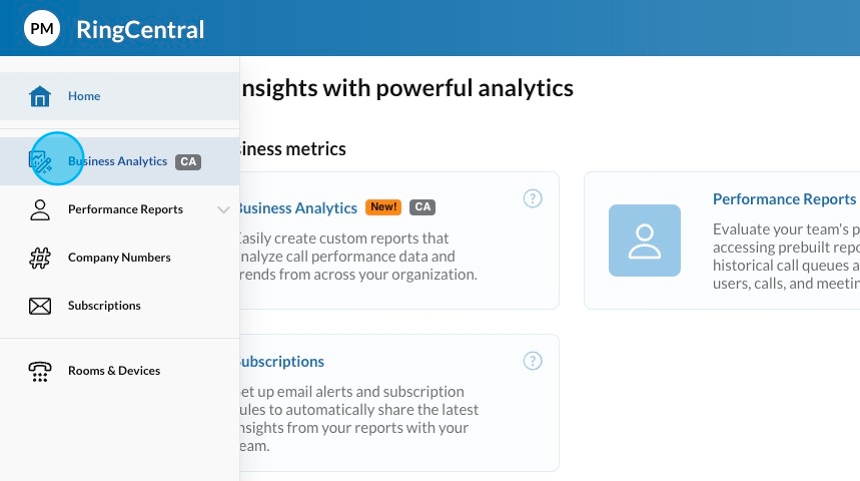Open help icon on Subscriptions card
Viewport: 860px width, 481px height.
tap(533, 361)
